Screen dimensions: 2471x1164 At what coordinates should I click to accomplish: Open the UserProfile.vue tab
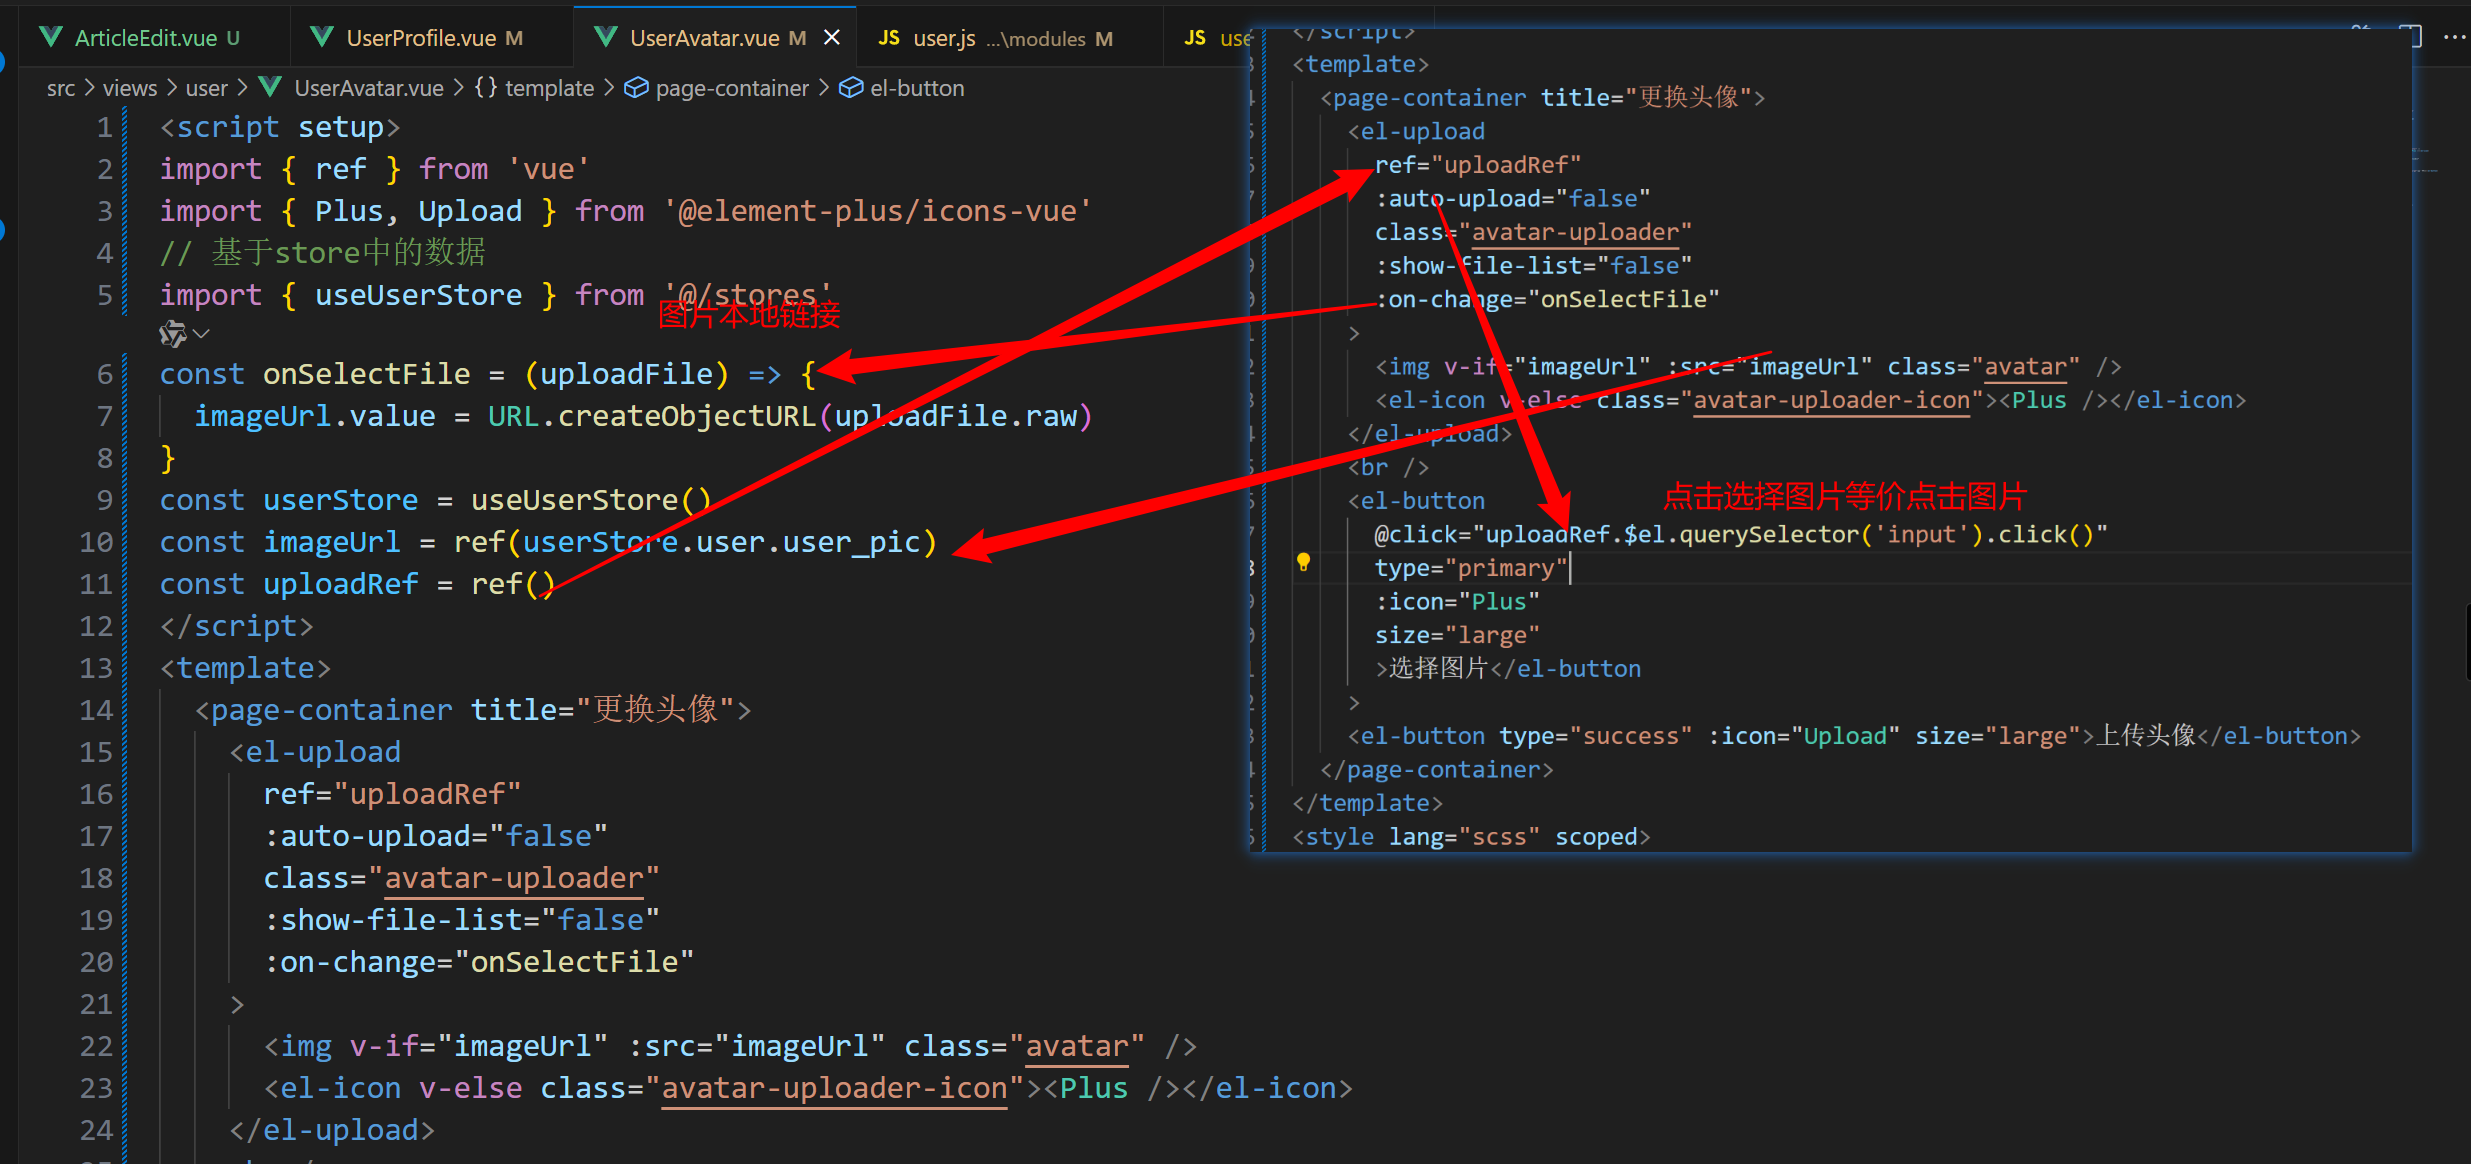pyautogui.click(x=420, y=38)
